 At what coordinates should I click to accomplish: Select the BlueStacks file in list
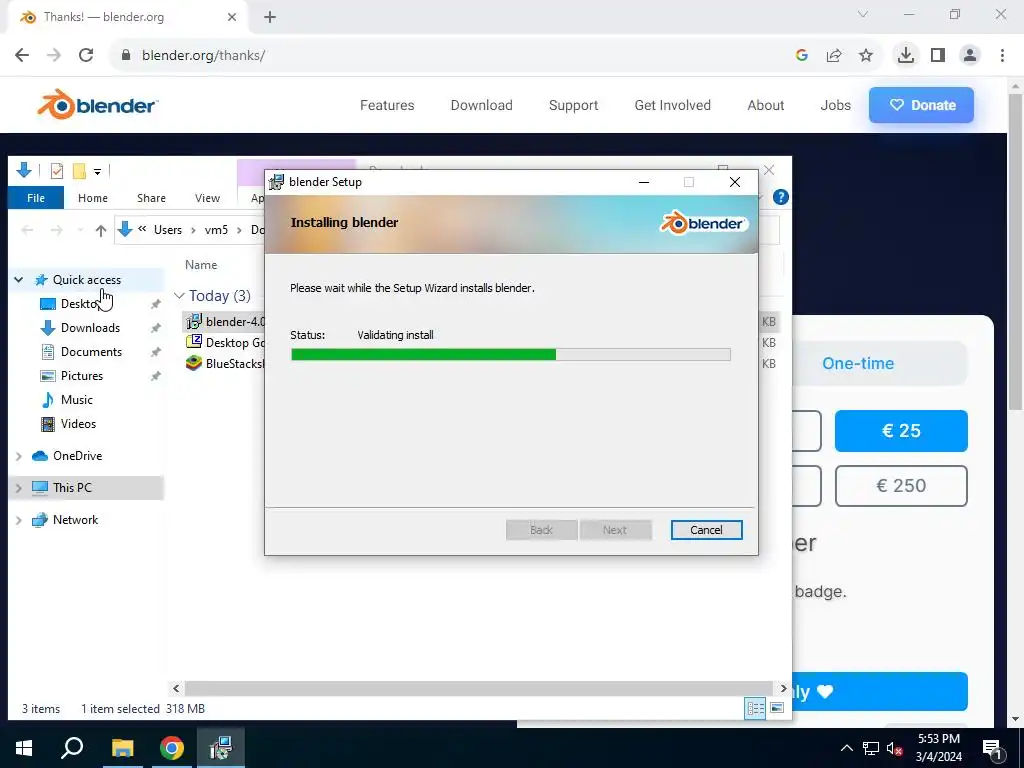[x=225, y=363]
